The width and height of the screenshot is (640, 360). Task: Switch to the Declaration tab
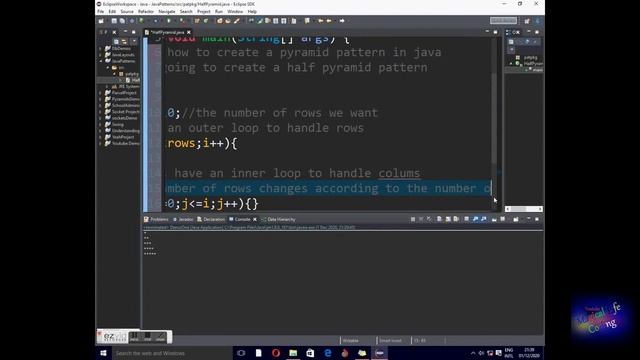[211, 220]
